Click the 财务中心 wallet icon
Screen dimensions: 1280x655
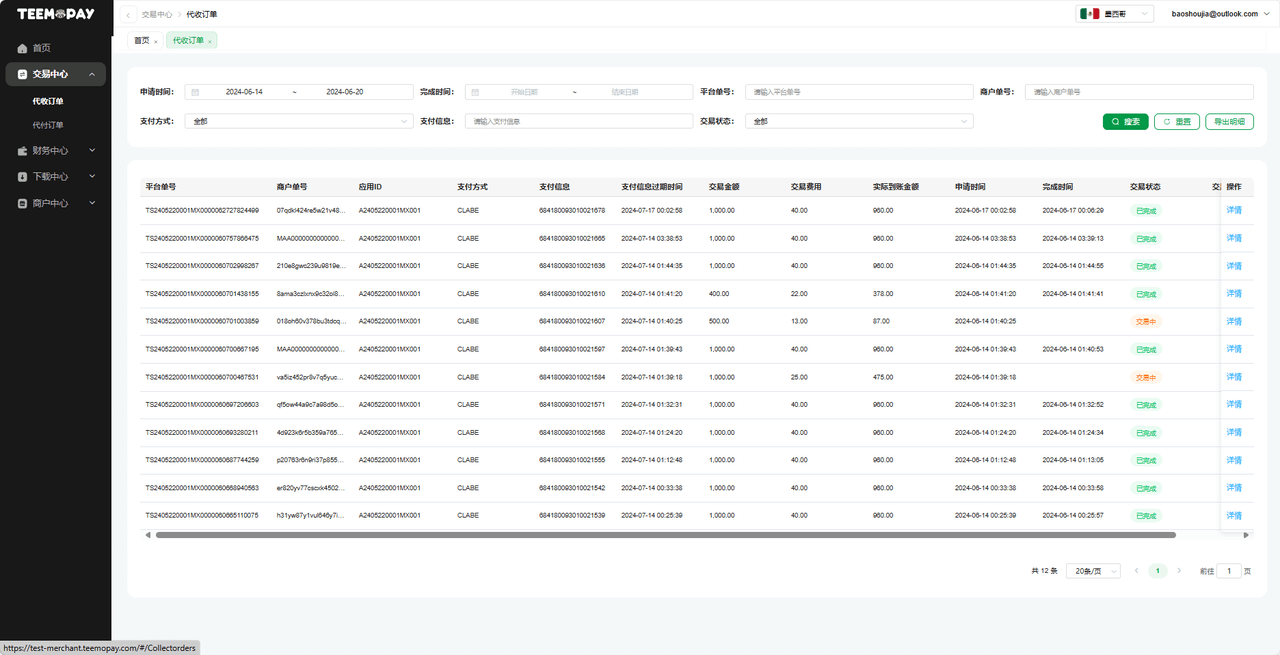pos(22,151)
